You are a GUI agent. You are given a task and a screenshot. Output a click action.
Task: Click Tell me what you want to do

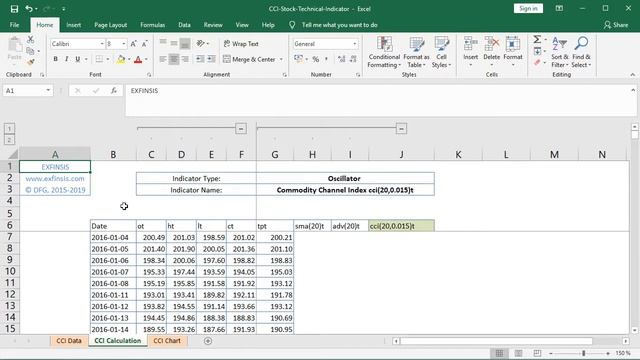coord(339,25)
